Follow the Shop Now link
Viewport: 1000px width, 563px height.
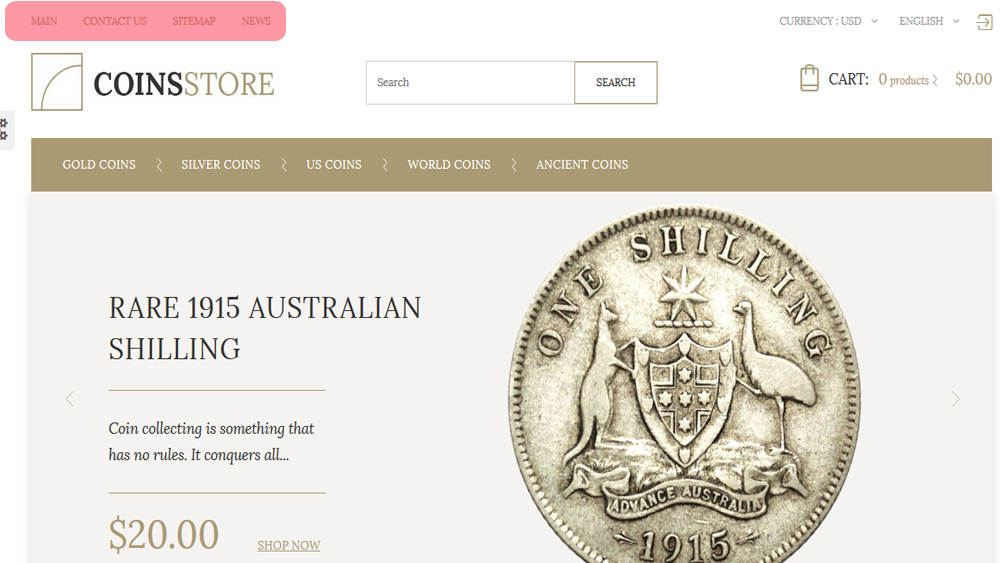[289, 545]
